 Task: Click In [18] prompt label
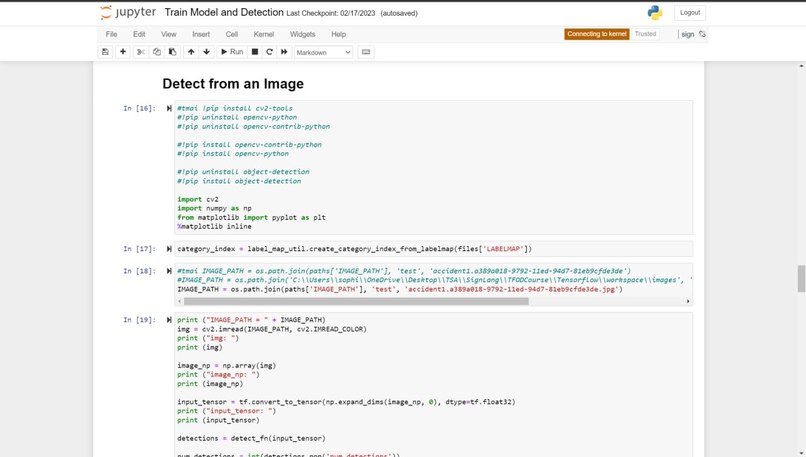point(139,271)
